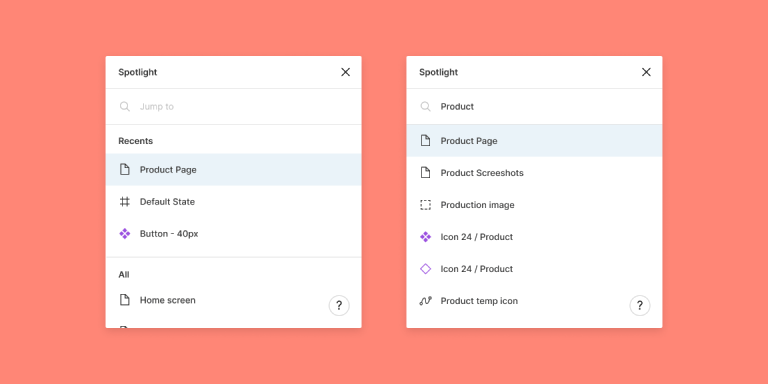The image size is (768, 384).
Task: Click the 'Jump to' search field
Action: coord(234,106)
